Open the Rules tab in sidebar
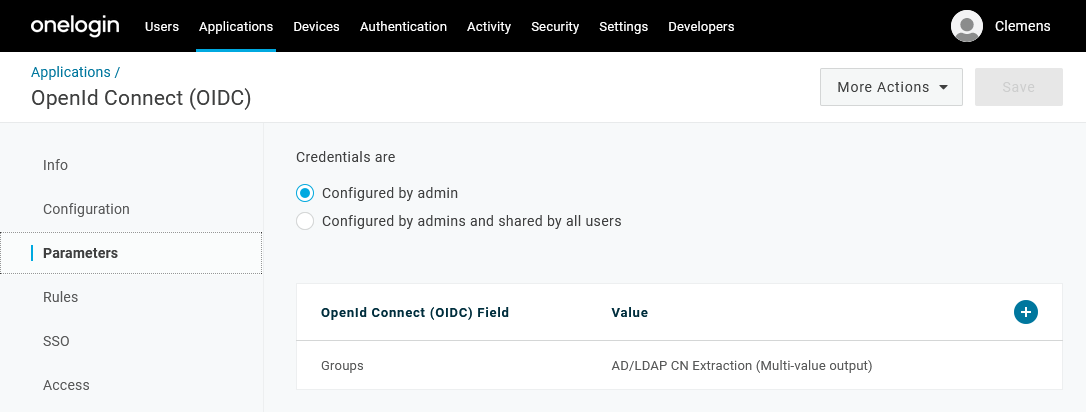Screen dimensions: 1086x412 [60, 297]
